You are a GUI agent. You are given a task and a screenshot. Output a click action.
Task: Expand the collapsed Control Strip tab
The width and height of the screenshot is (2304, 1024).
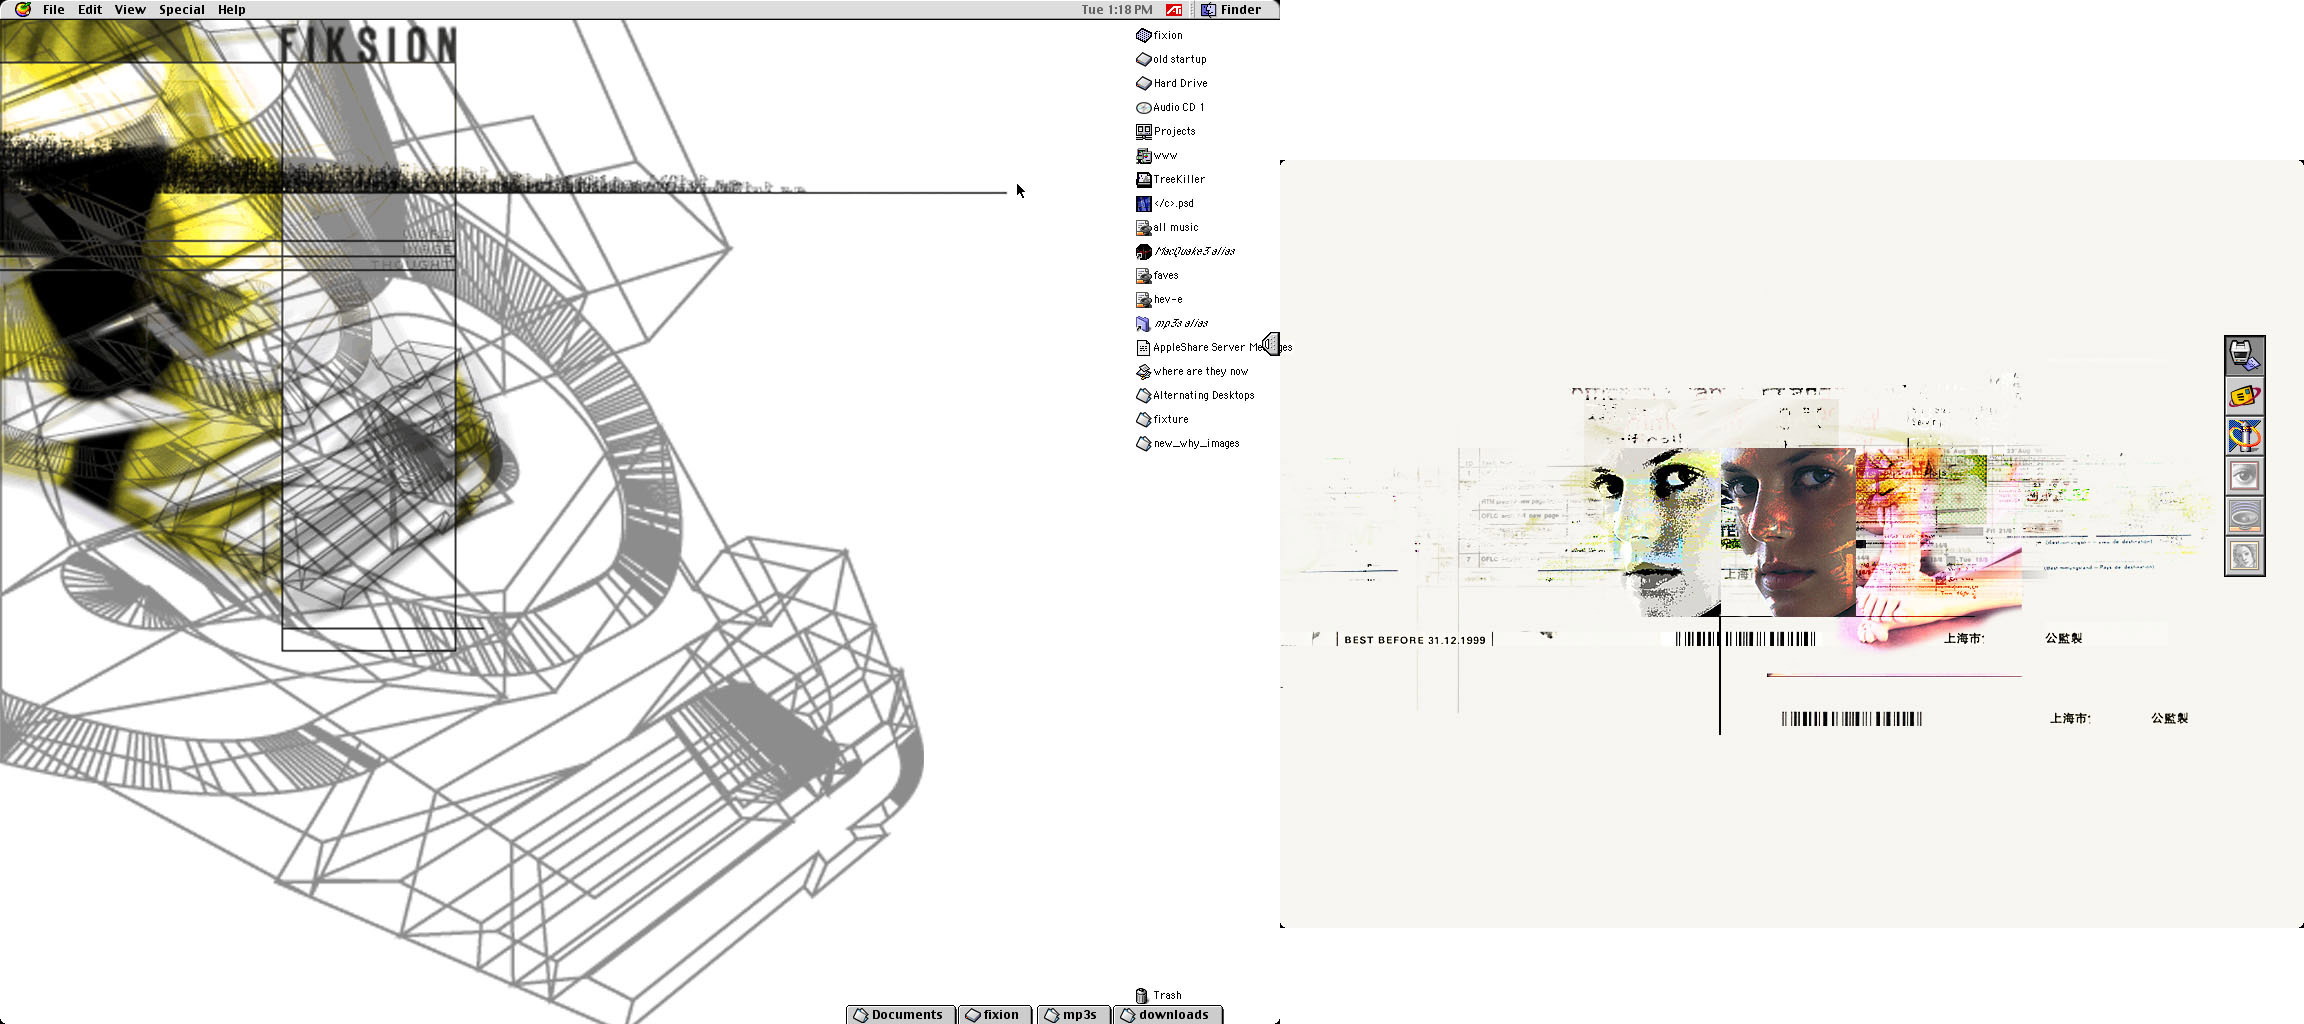tap(1271, 344)
